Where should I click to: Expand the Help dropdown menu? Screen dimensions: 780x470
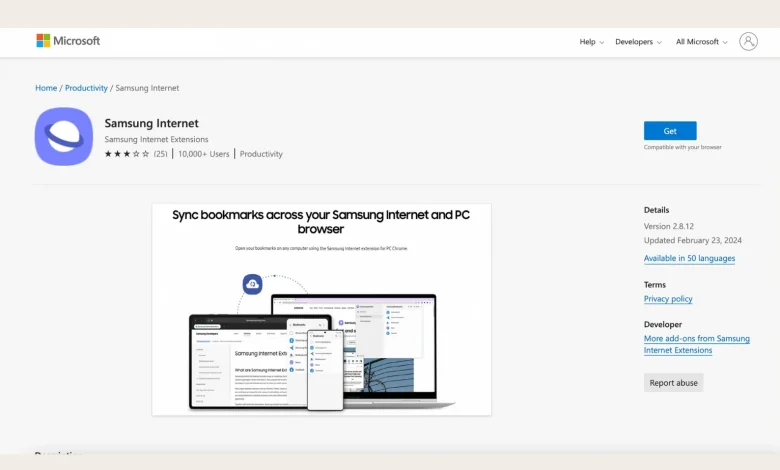pos(591,42)
